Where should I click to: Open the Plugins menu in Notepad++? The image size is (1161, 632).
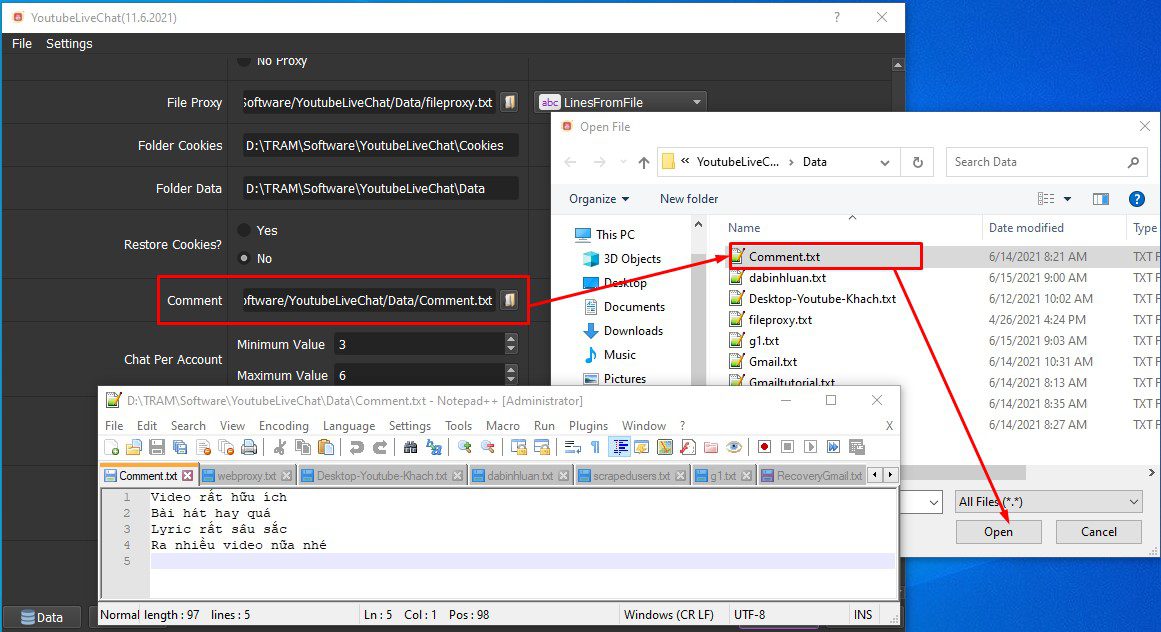[x=588, y=426]
